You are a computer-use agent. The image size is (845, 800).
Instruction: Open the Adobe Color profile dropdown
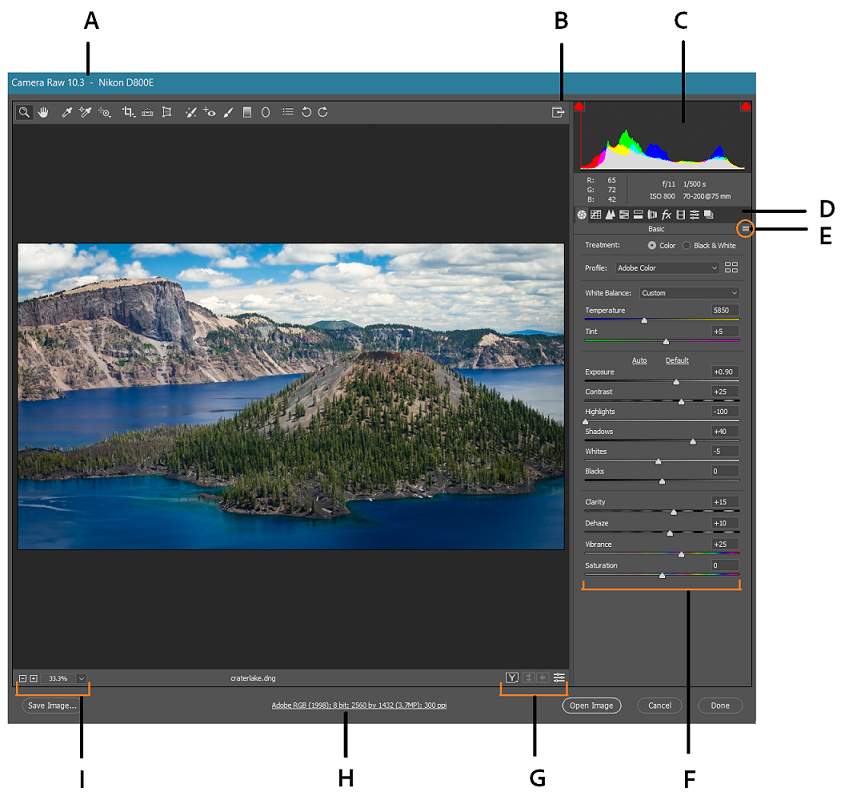[x=667, y=268]
